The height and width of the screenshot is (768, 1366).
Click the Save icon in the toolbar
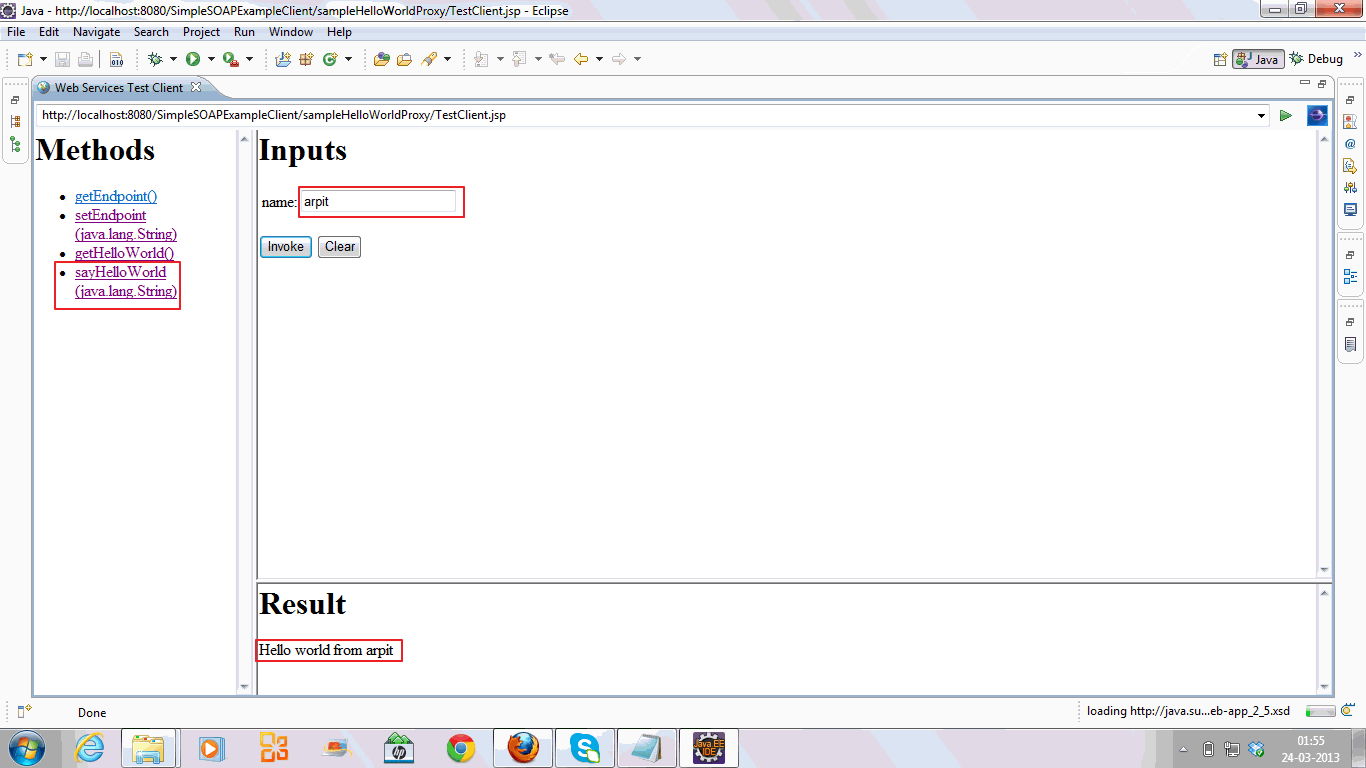coord(61,58)
